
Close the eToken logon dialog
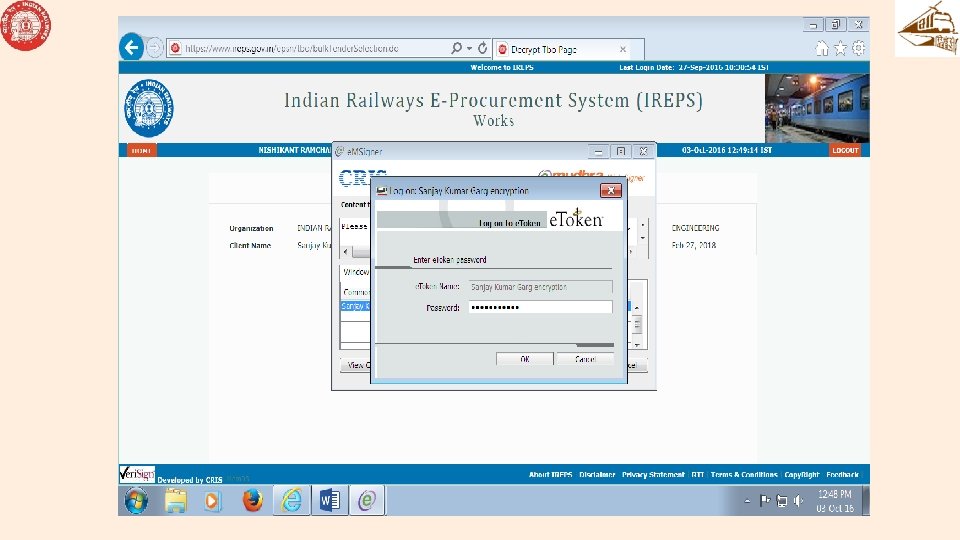coord(610,190)
